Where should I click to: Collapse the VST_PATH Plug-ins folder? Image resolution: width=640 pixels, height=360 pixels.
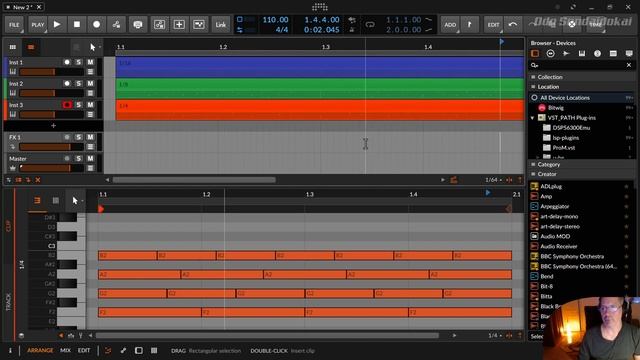tap(533, 118)
